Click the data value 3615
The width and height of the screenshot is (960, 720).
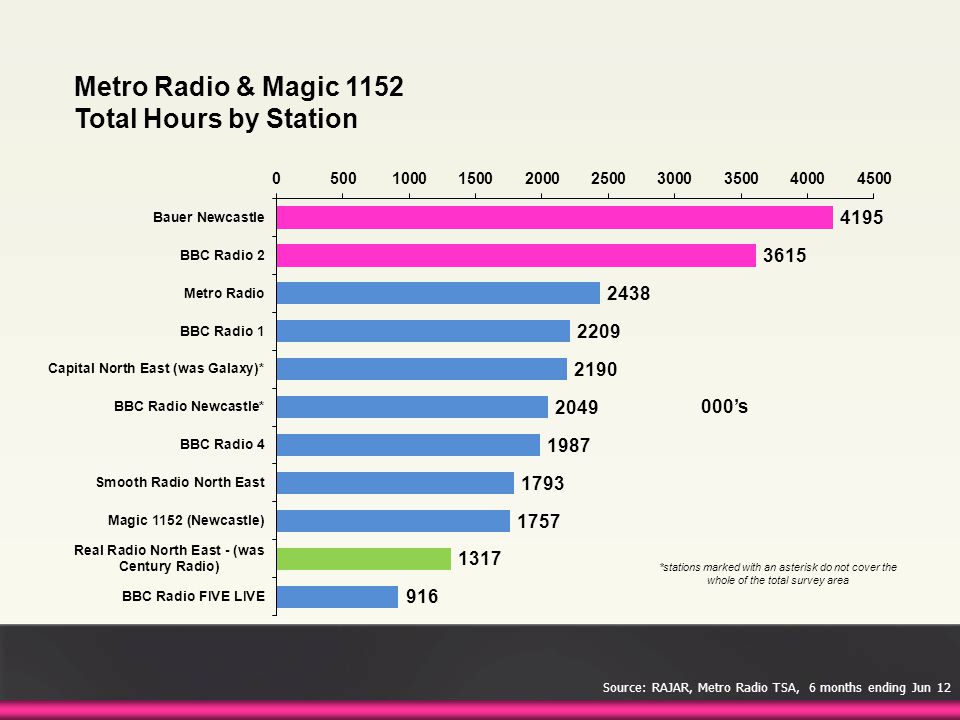click(x=784, y=255)
